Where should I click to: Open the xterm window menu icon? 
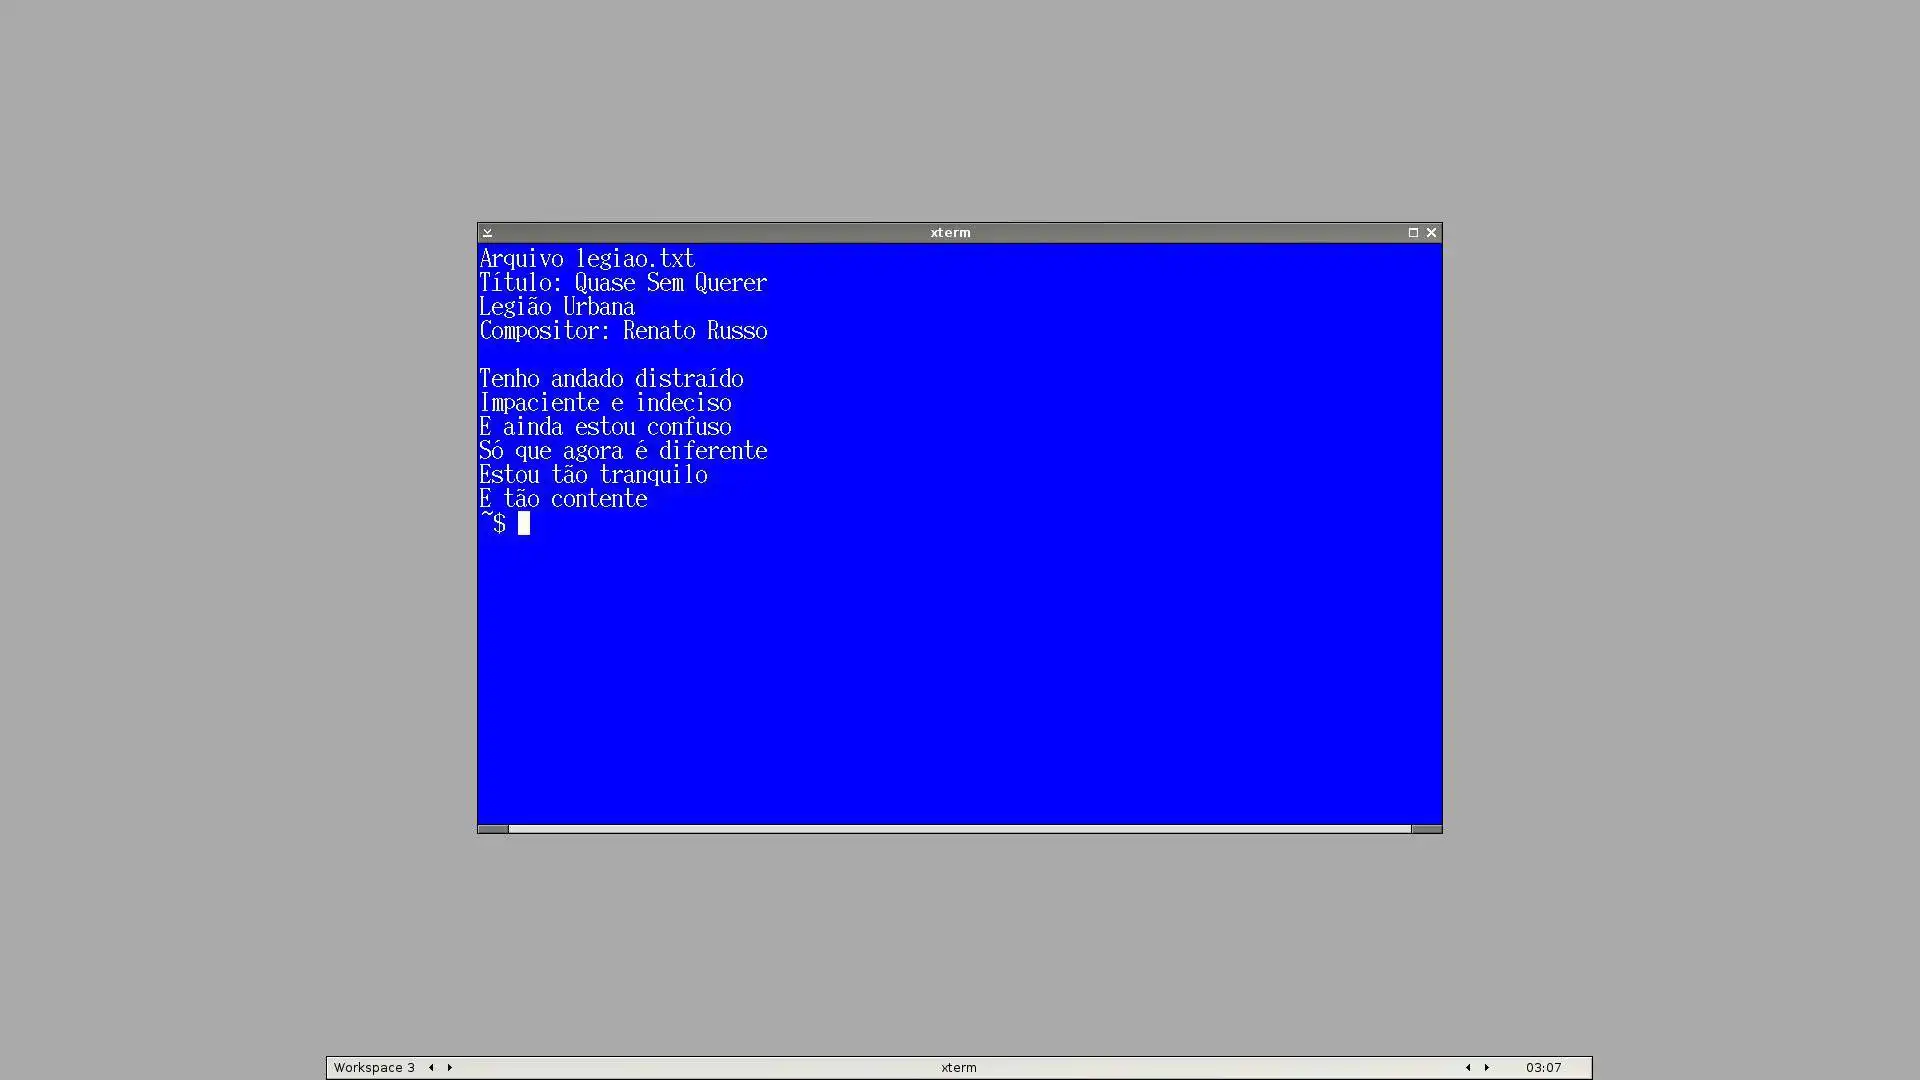(x=487, y=232)
